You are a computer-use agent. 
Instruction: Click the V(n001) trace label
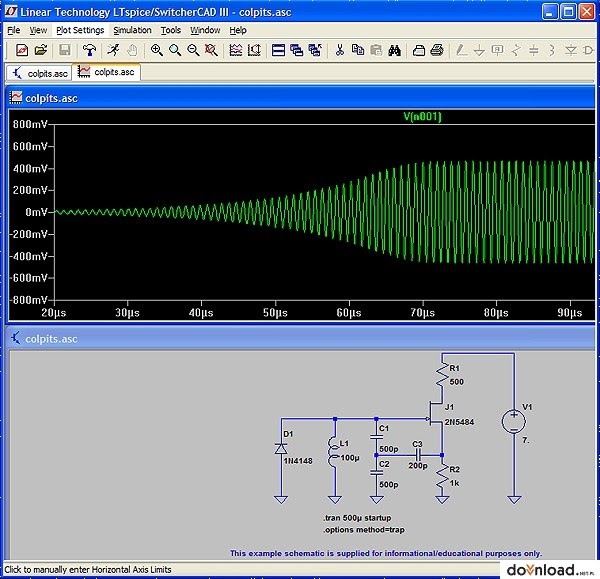[x=422, y=116]
